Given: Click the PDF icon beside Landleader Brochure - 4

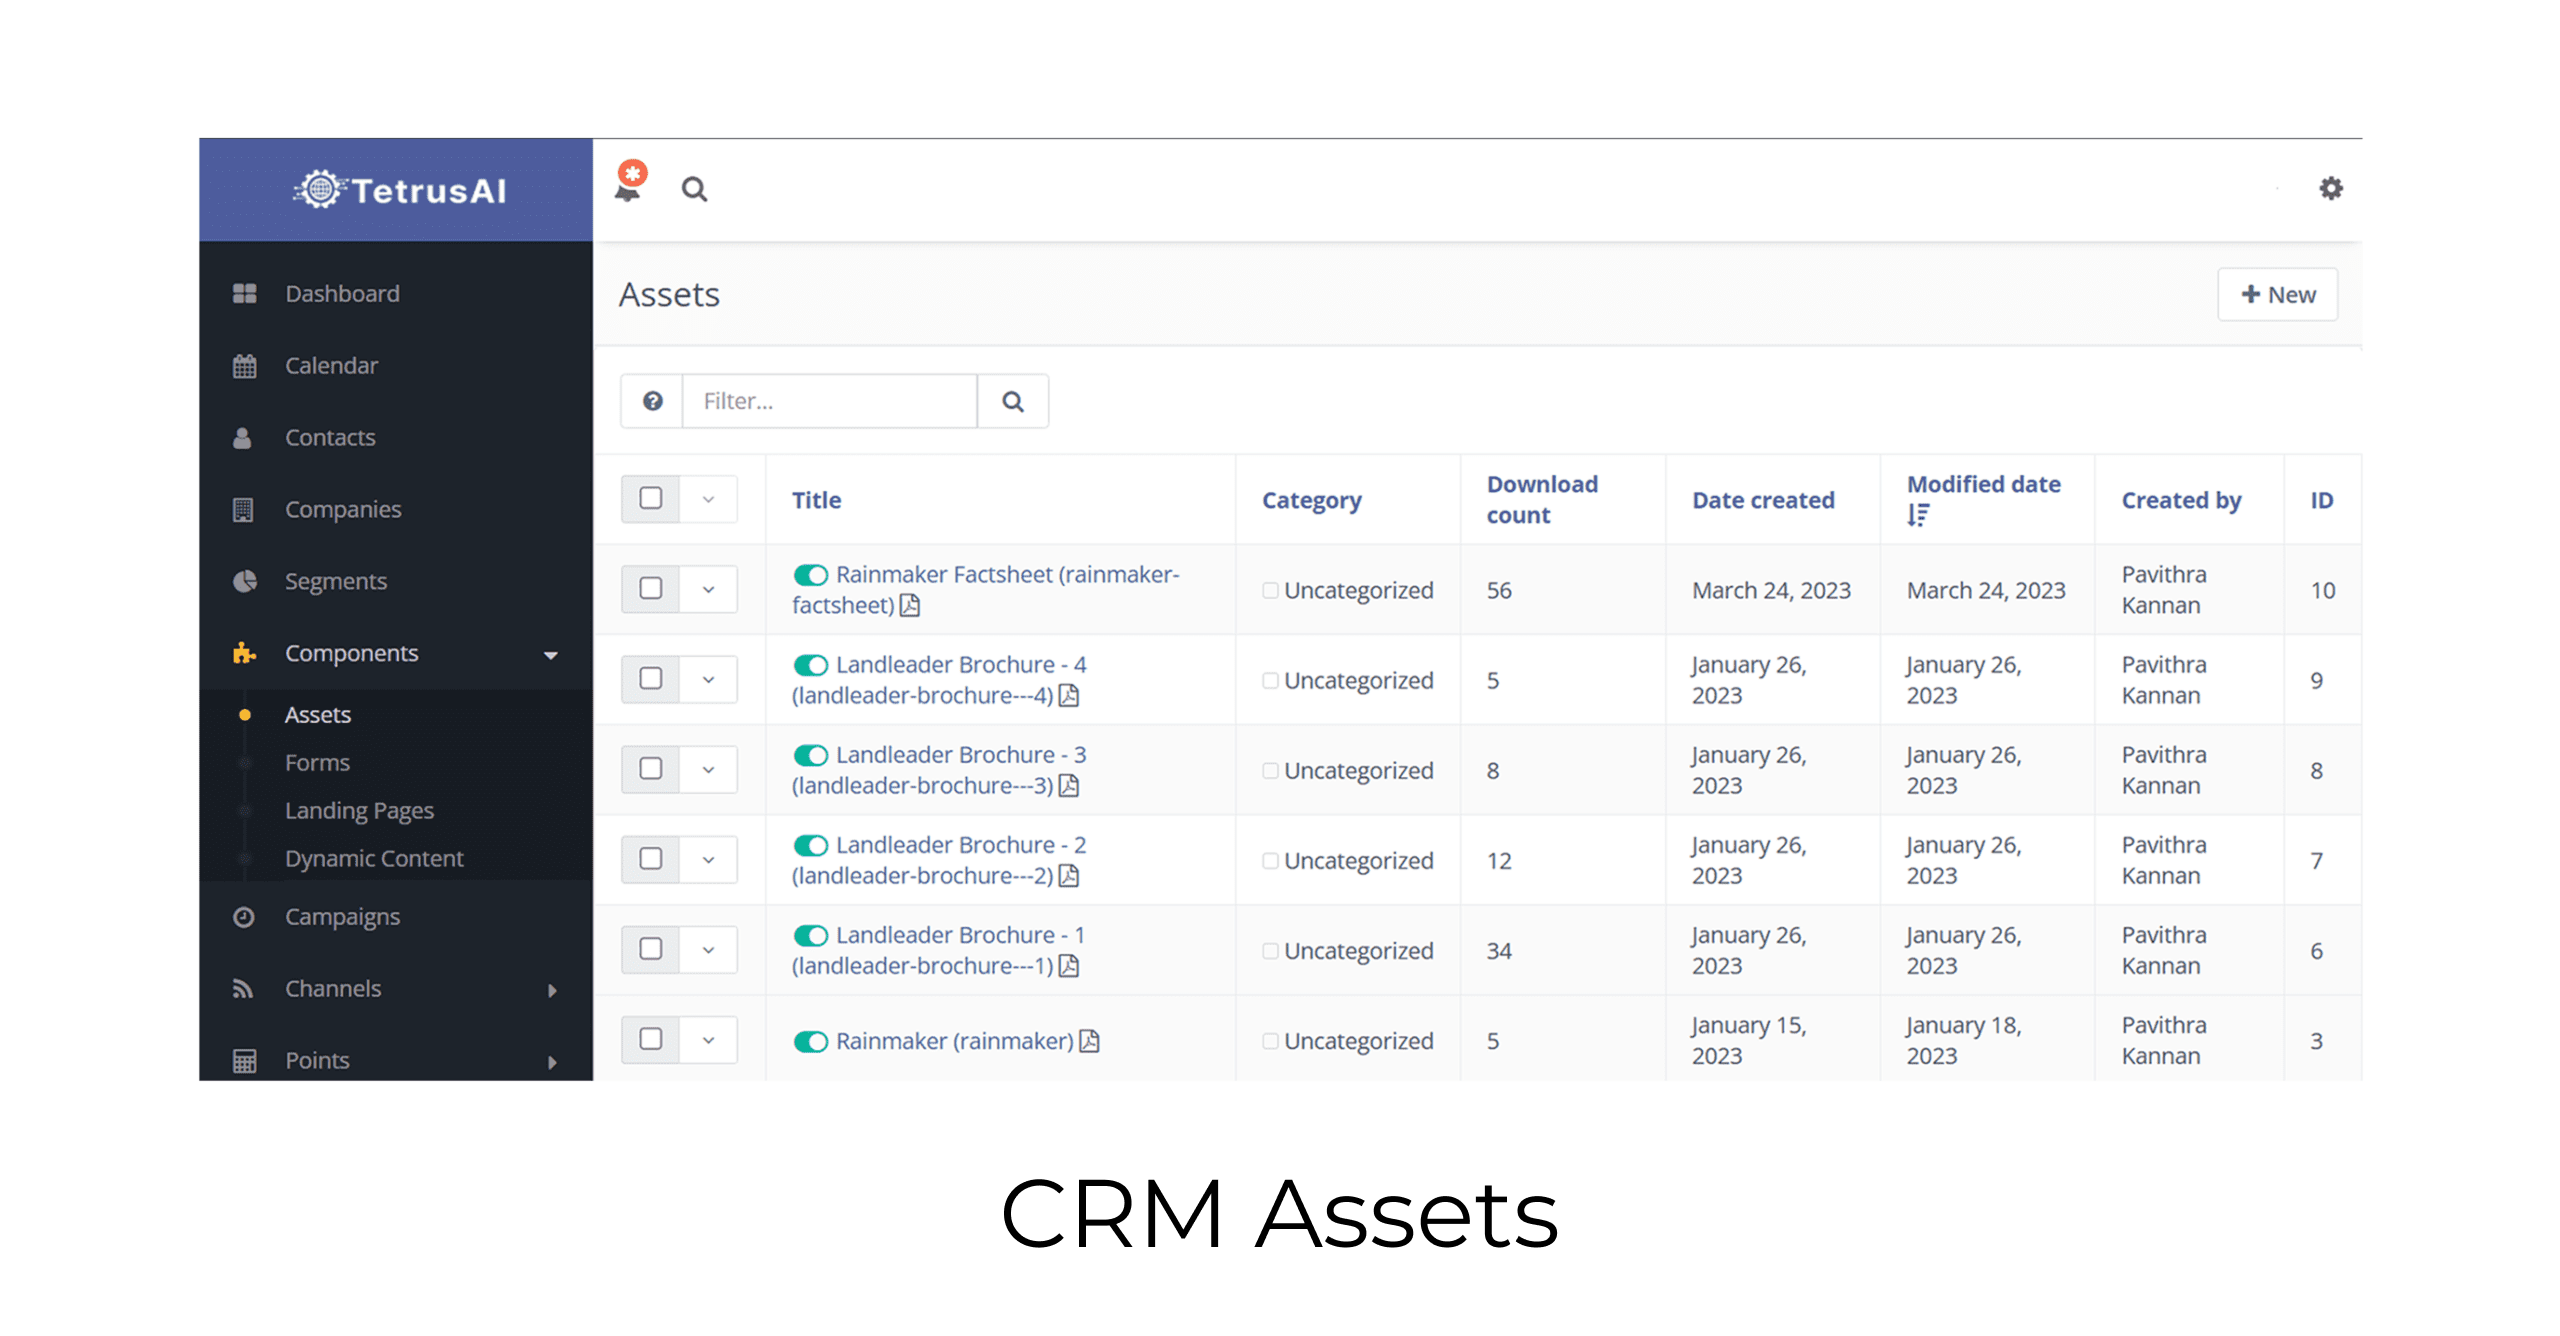Looking at the screenshot, I should pyautogui.click(x=1068, y=695).
